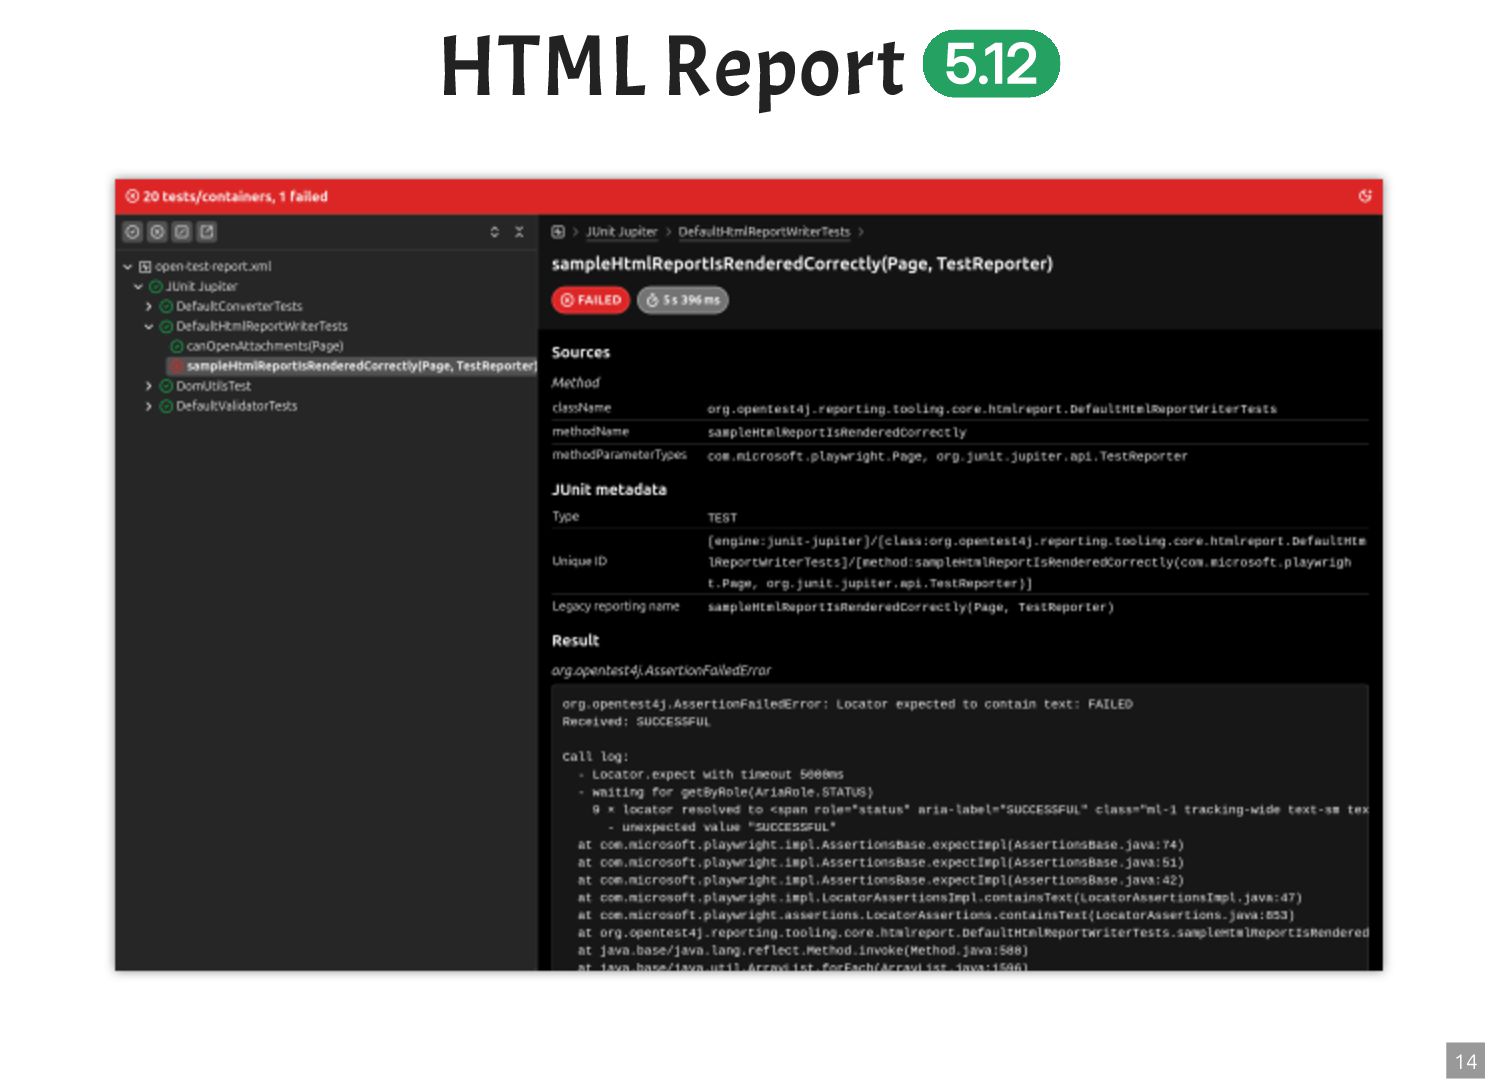
Task: Select the open-test-report.xml root item
Action: tap(213, 267)
